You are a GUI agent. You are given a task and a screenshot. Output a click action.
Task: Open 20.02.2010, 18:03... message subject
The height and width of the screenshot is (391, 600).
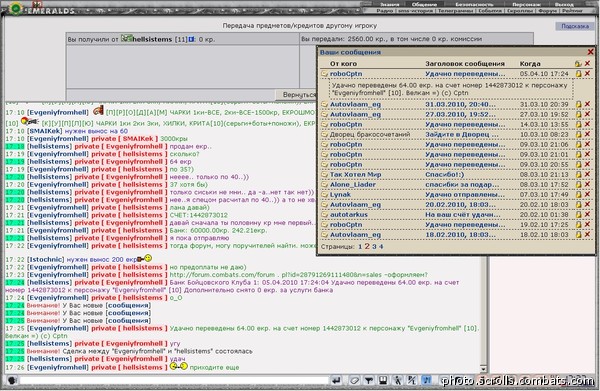[x=461, y=204]
